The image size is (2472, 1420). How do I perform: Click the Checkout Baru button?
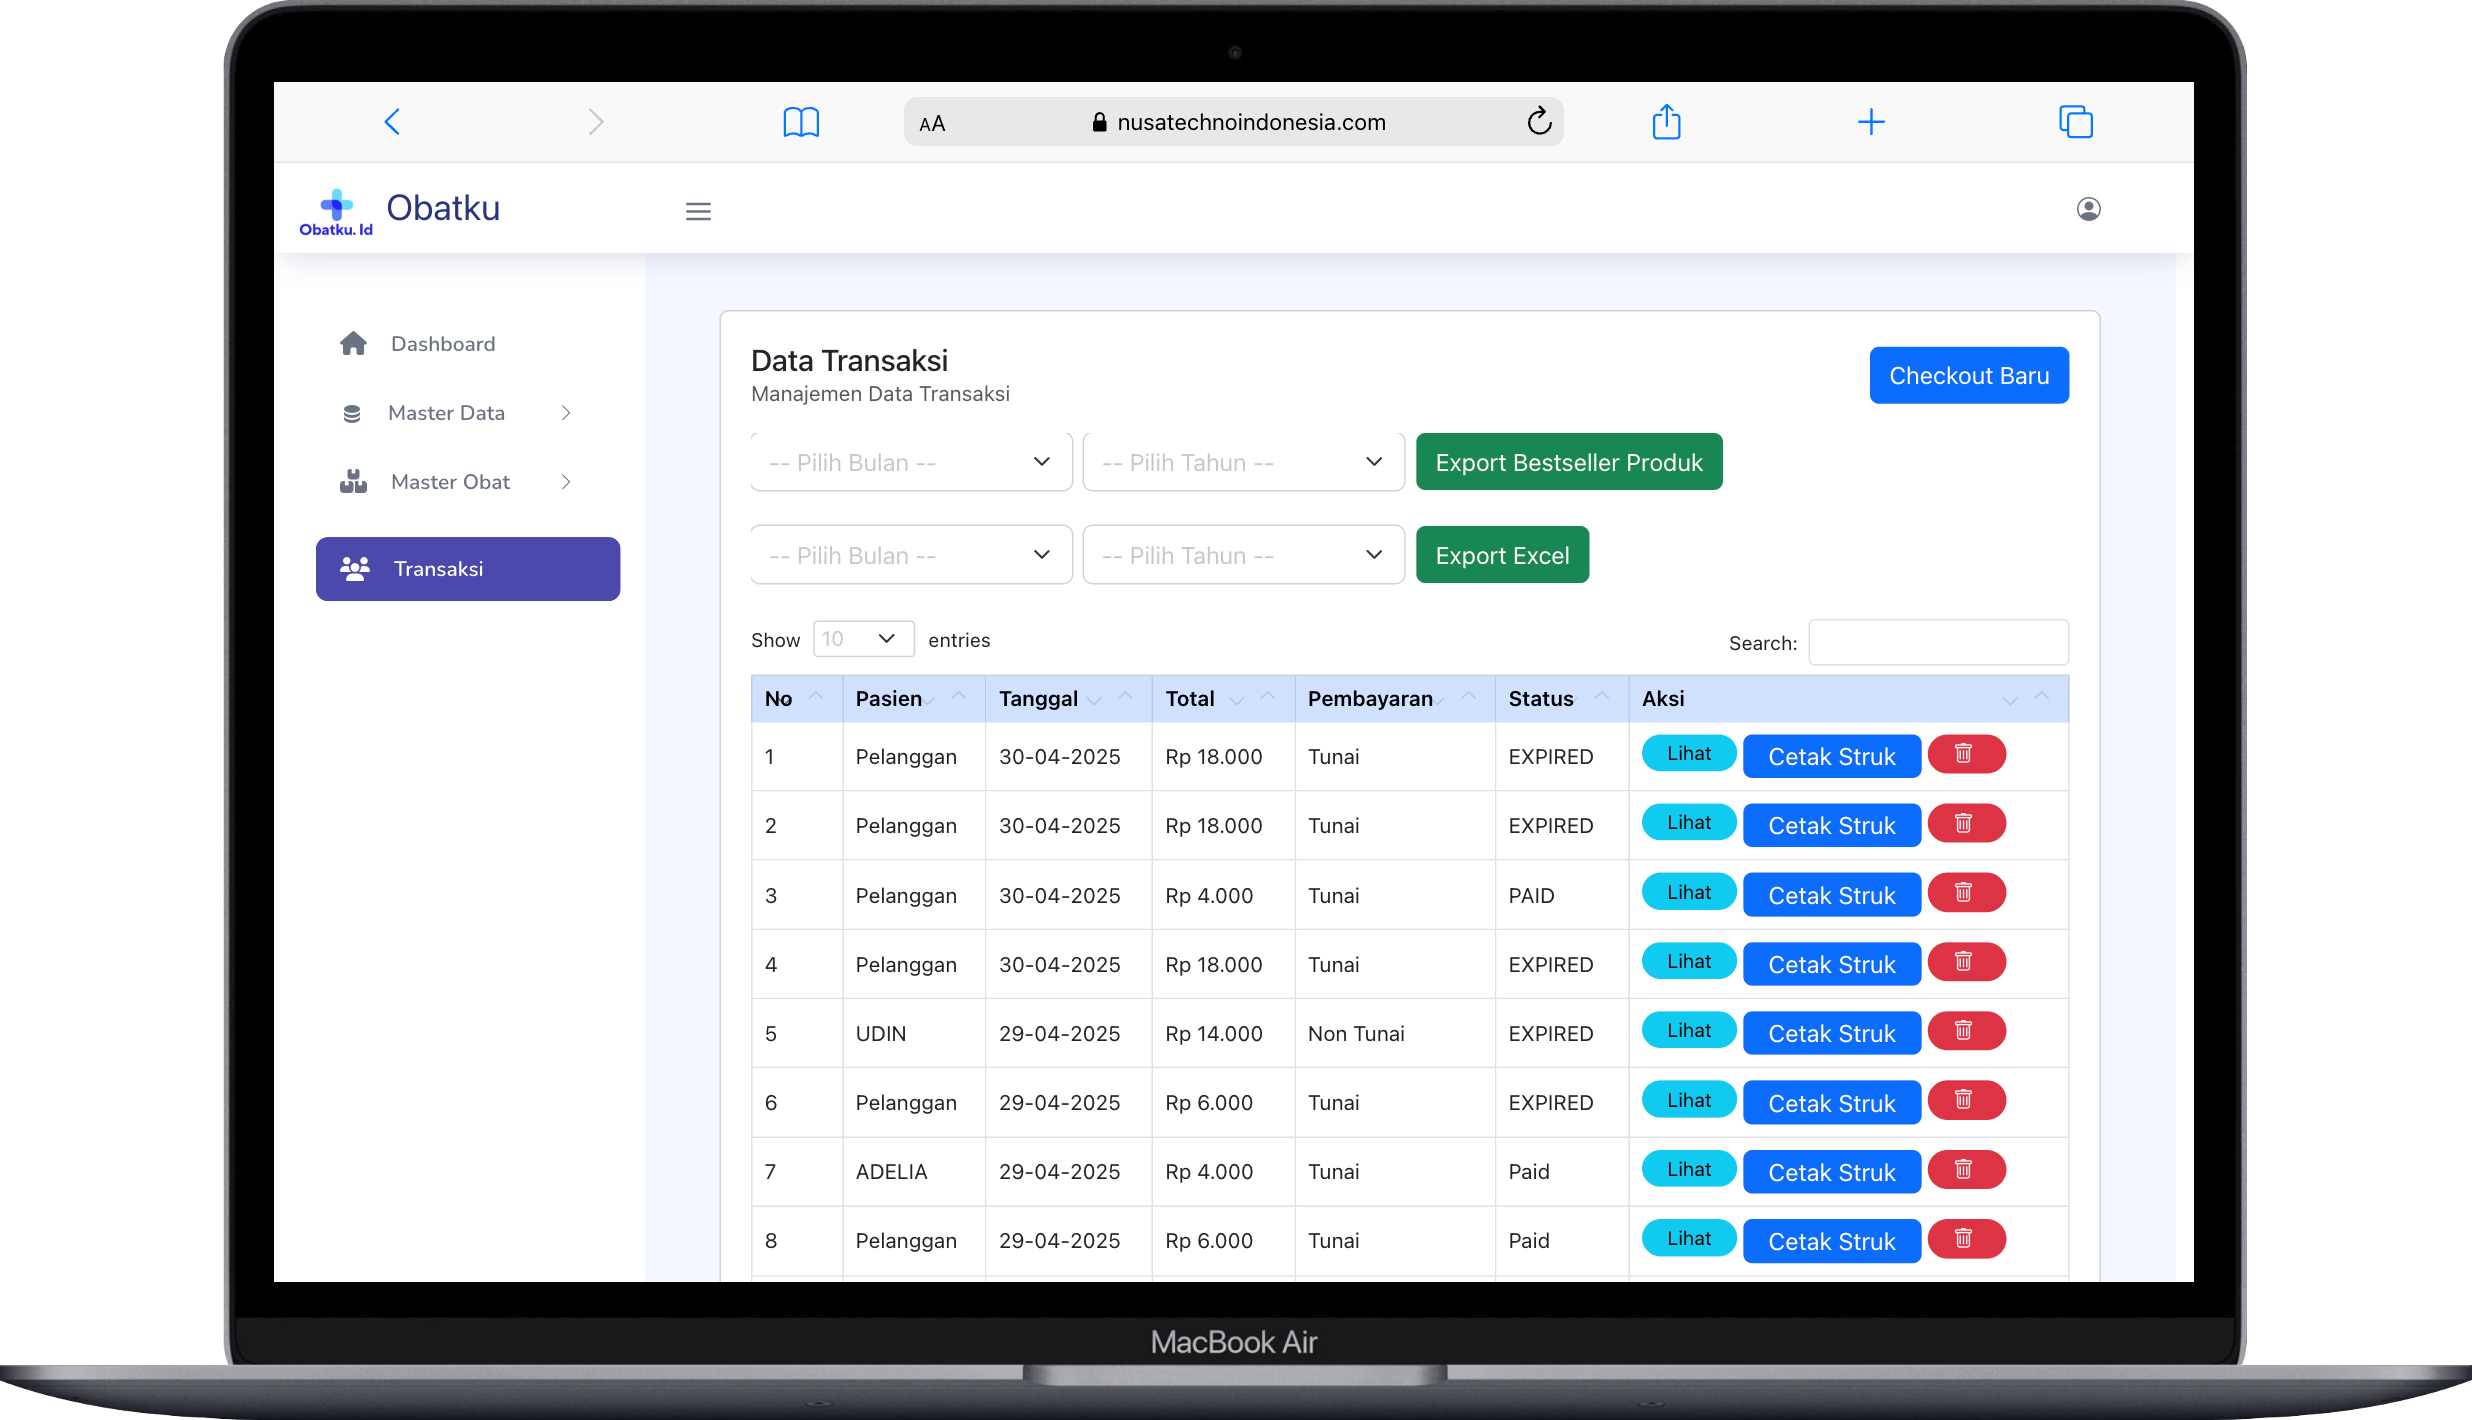click(1968, 376)
